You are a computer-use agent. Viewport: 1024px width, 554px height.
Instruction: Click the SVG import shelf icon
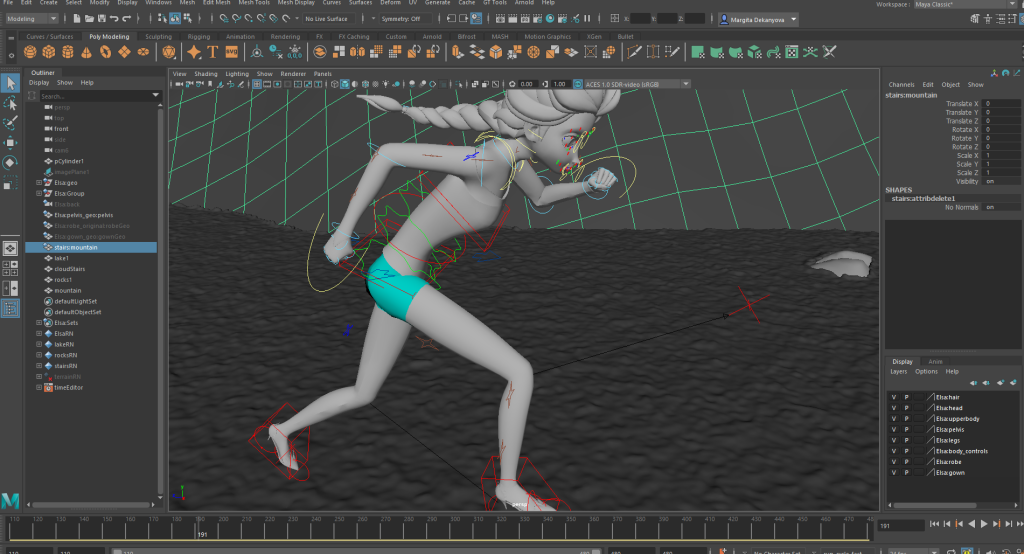coord(232,52)
